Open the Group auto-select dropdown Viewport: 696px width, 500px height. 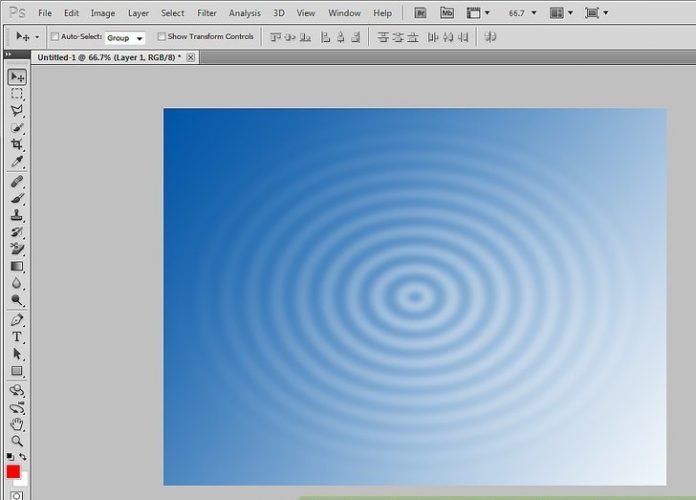pyautogui.click(x=125, y=37)
